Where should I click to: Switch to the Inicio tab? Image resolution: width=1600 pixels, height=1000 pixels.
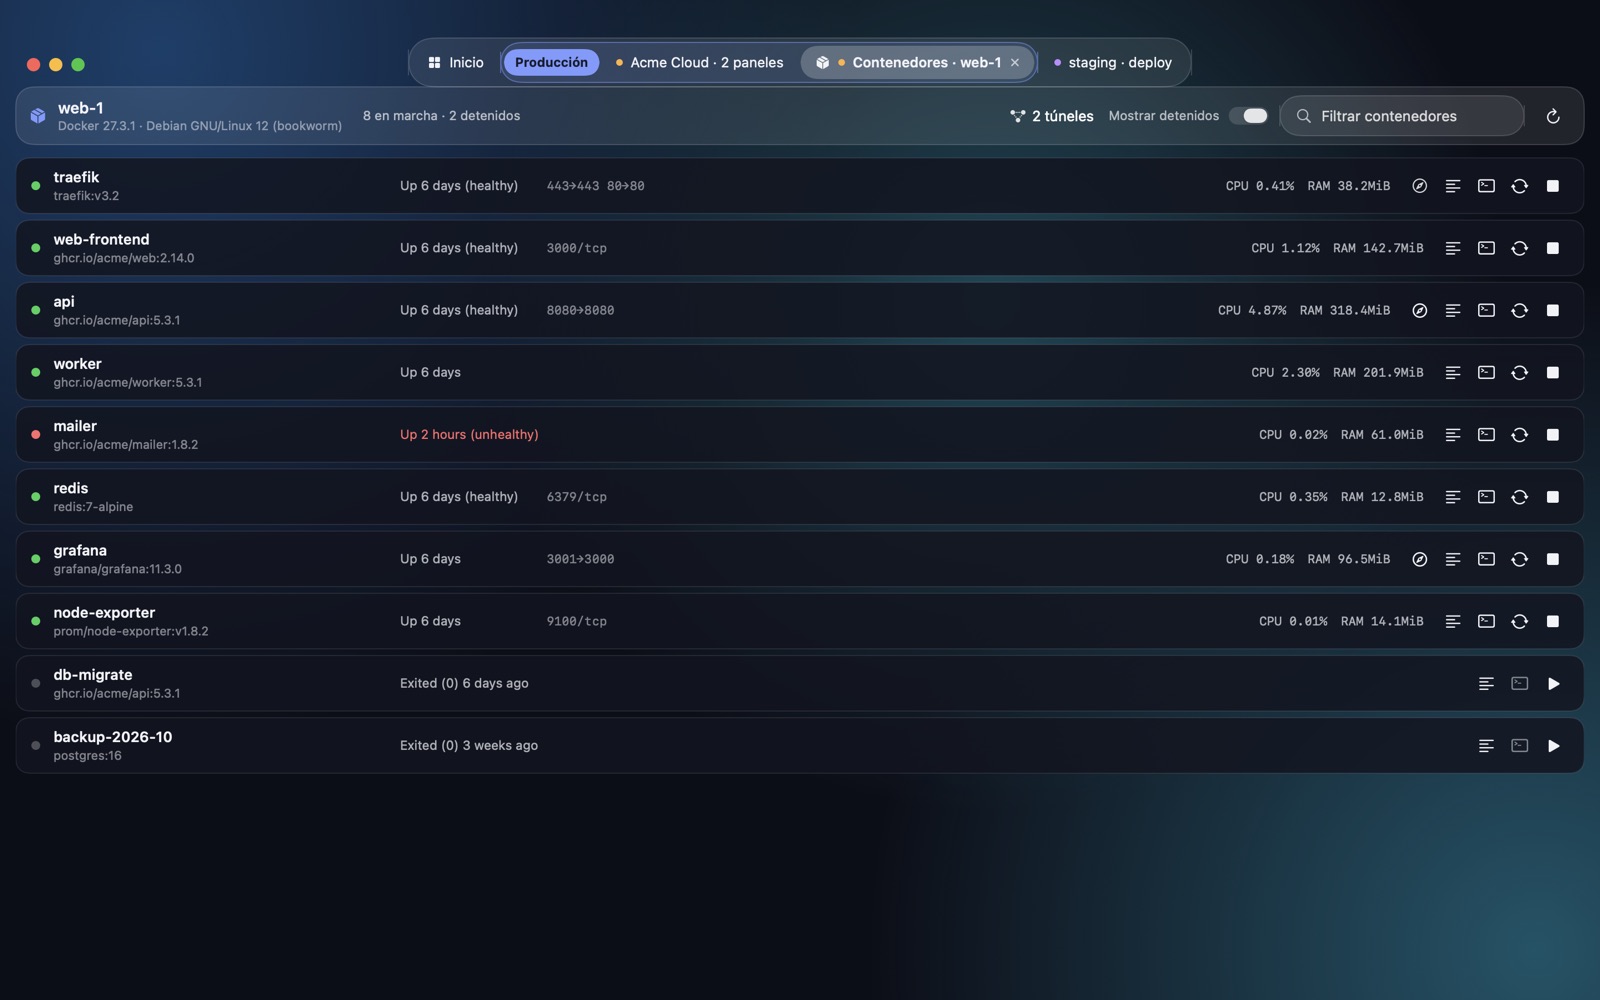pos(456,62)
